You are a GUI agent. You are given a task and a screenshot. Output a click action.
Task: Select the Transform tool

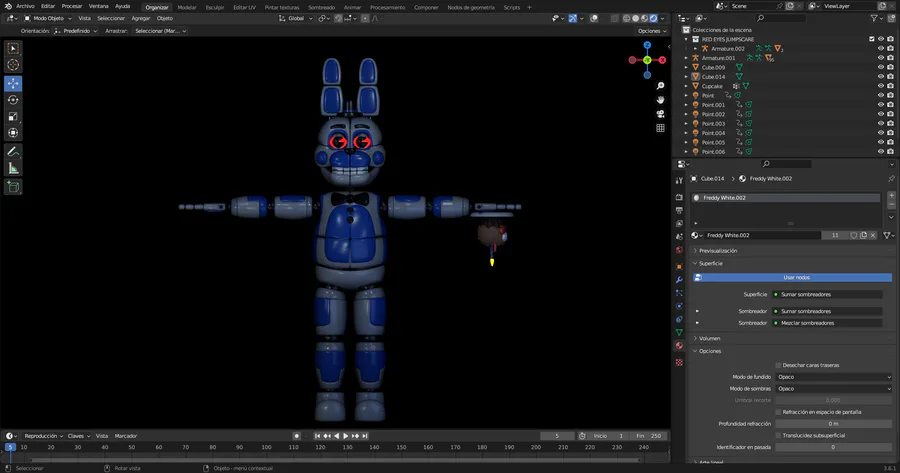tap(13, 133)
